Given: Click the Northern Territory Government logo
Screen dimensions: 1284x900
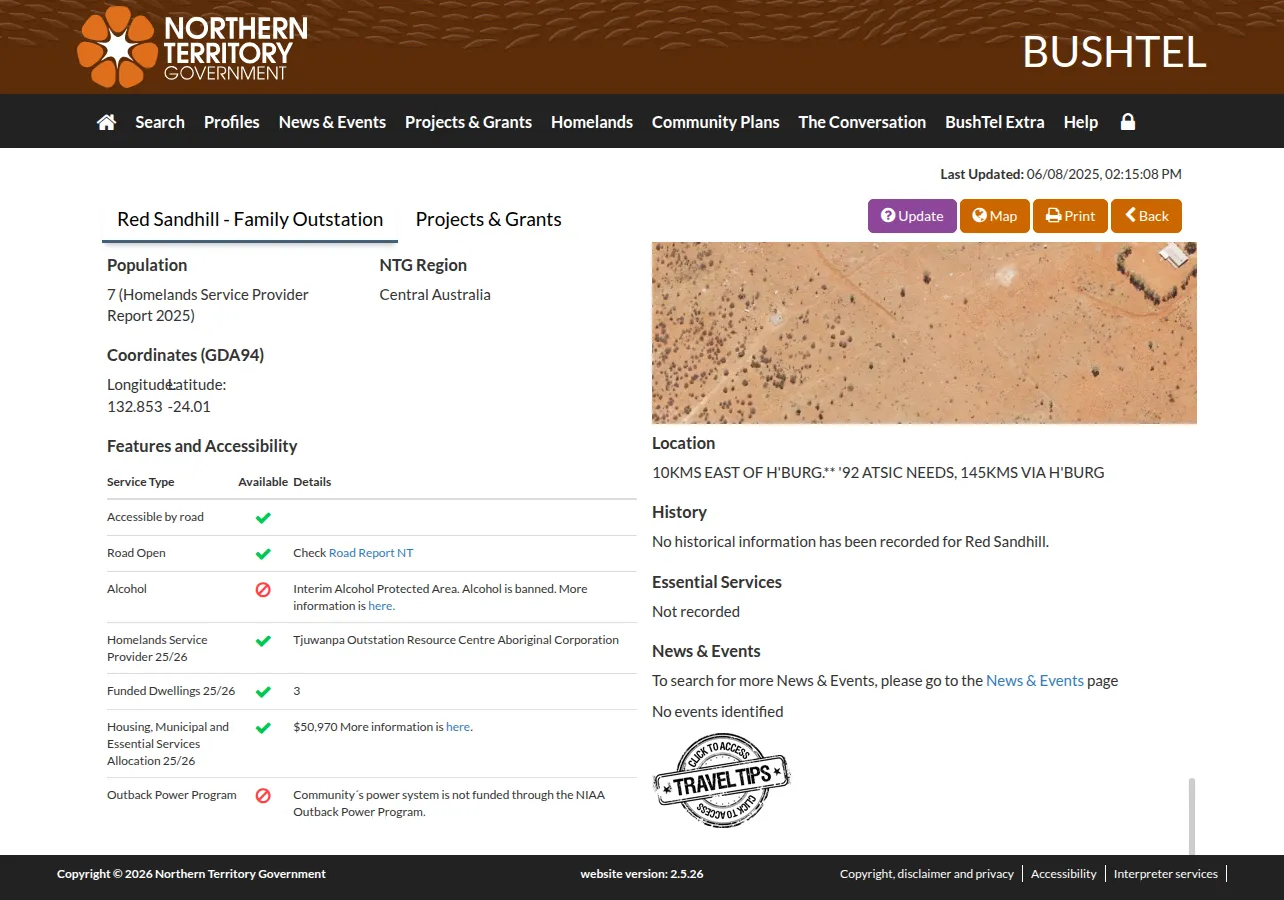Looking at the screenshot, I should (x=192, y=47).
